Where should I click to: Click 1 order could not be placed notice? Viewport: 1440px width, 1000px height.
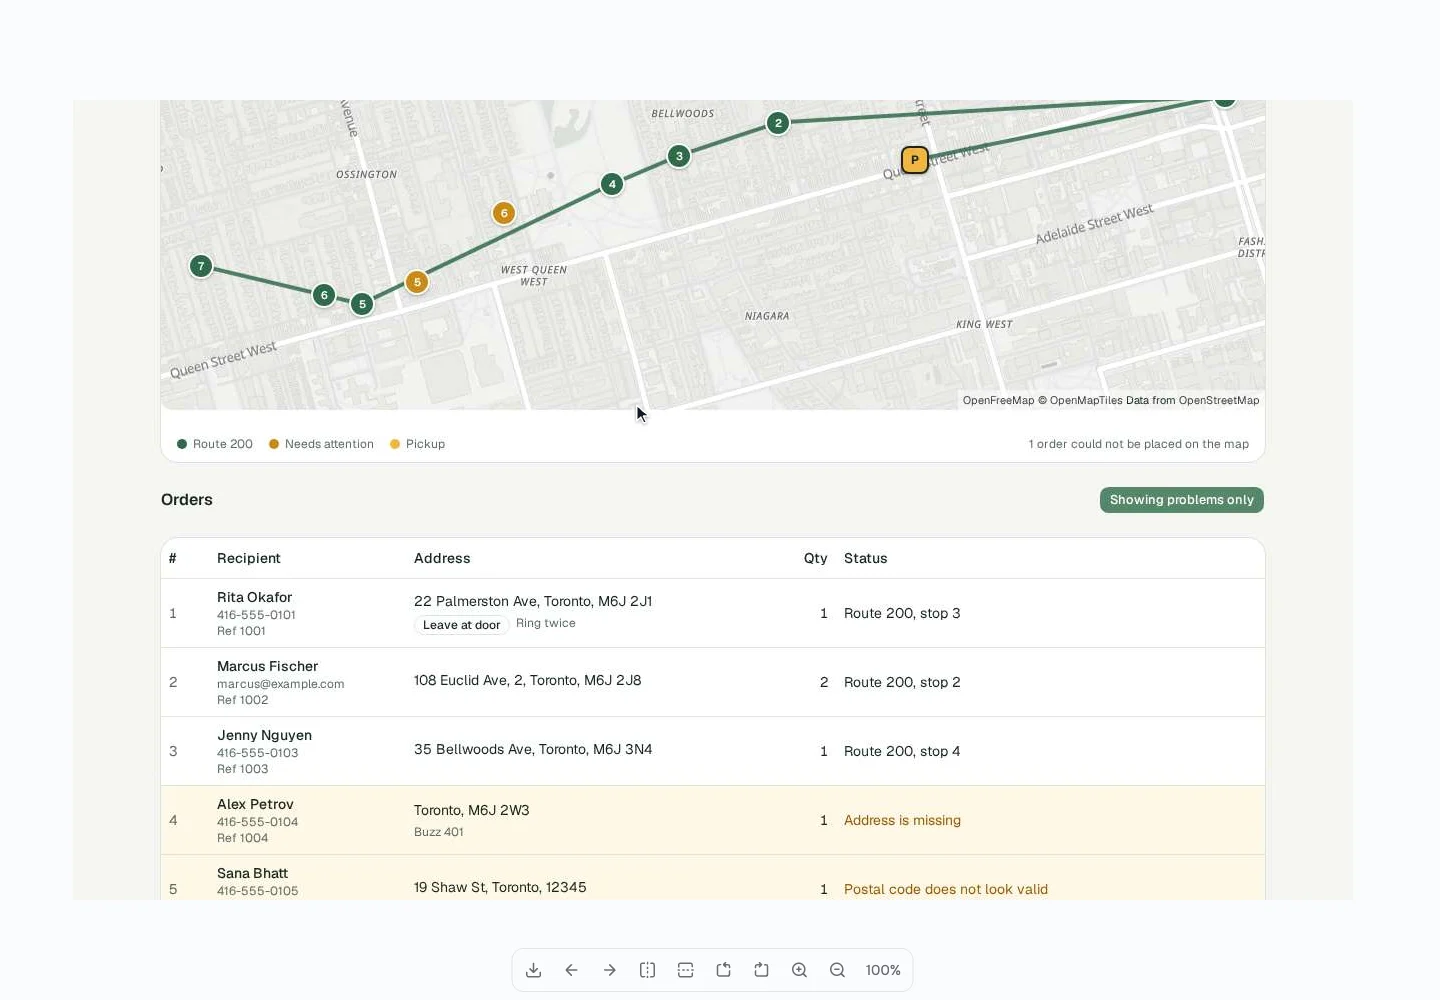(x=1139, y=444)
